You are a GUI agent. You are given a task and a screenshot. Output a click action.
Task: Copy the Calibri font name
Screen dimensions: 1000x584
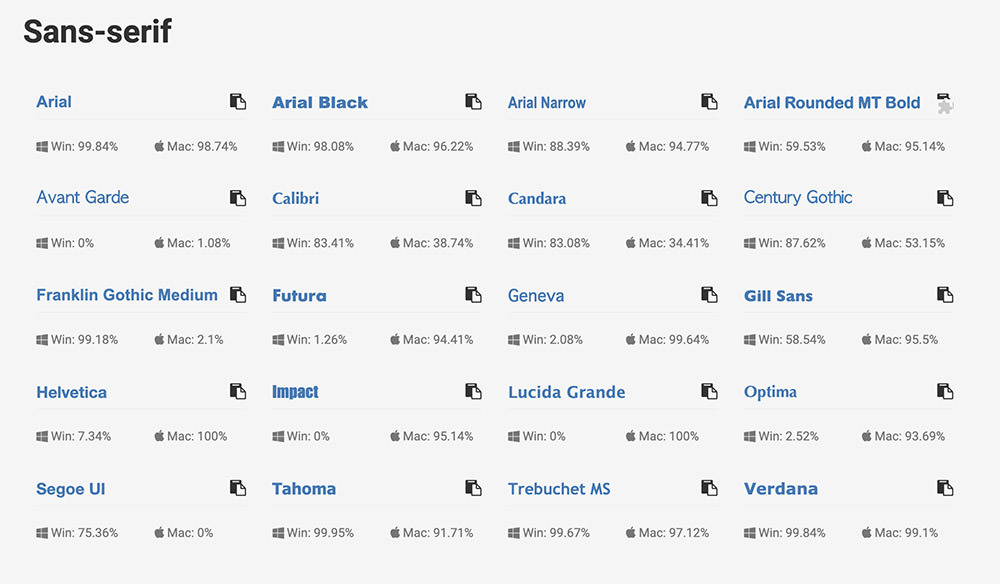tap(473, 198)
